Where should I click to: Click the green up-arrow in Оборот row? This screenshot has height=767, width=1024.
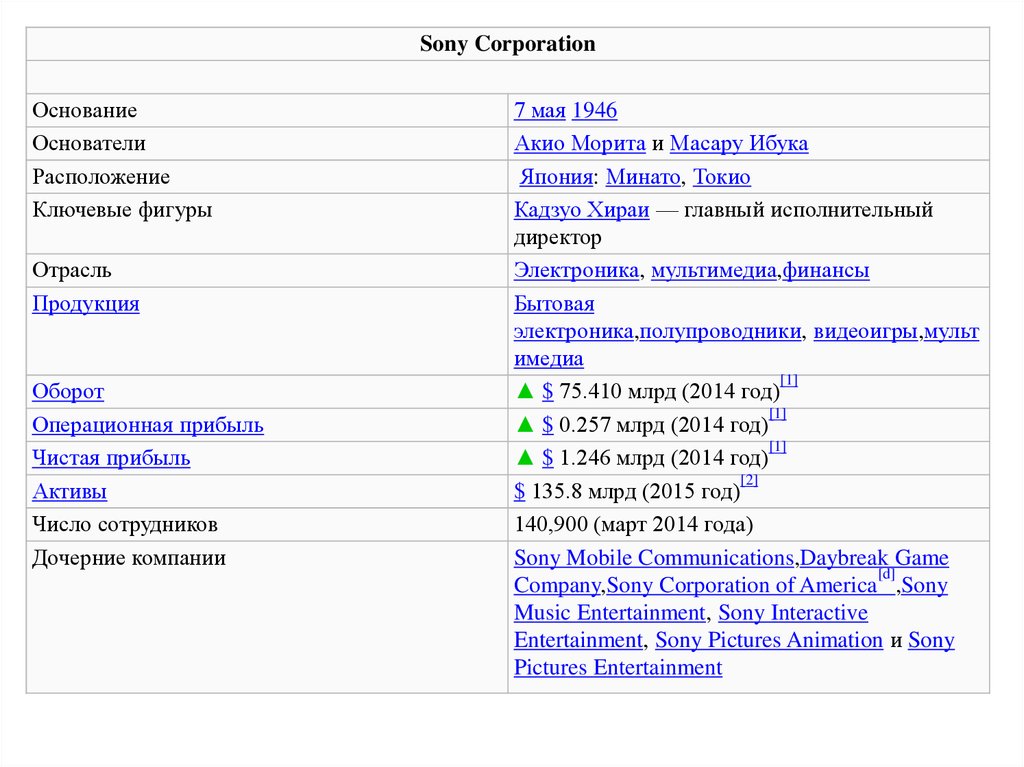point(524,392)
